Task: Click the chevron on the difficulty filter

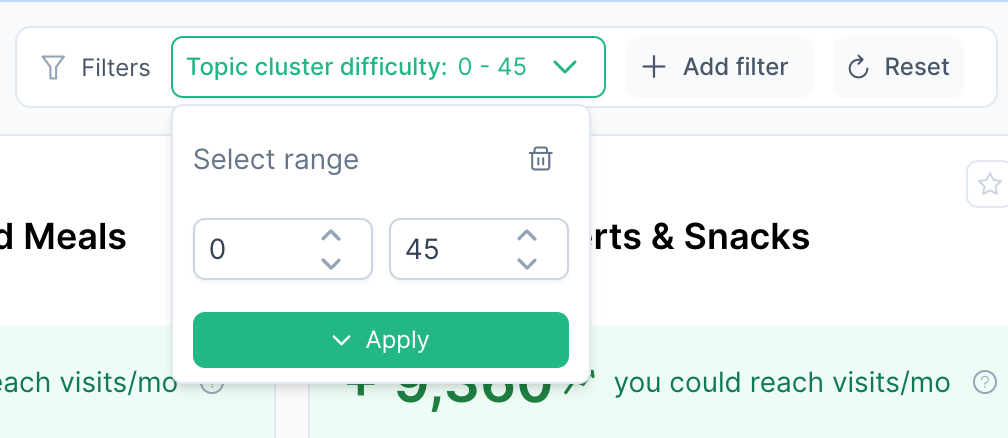Action: point(565,67)
